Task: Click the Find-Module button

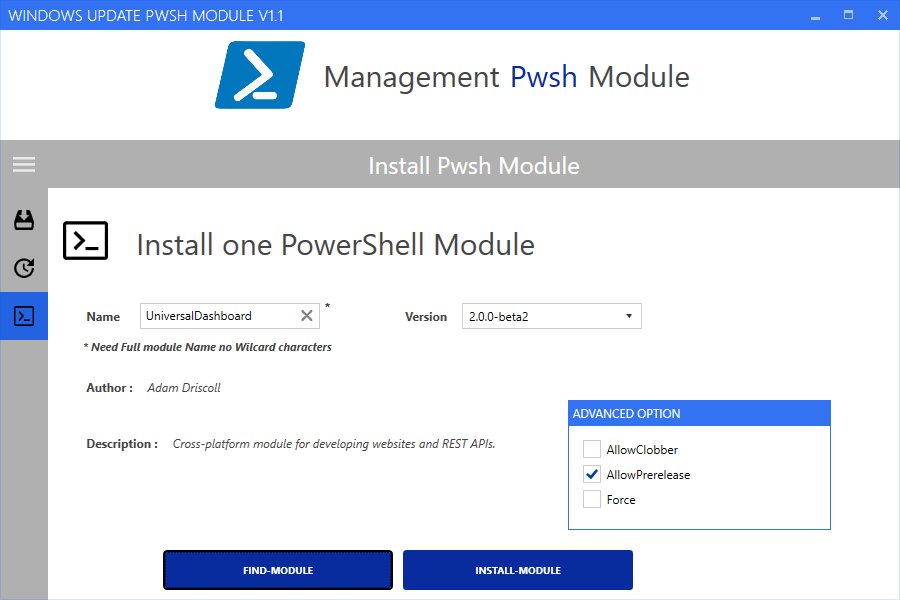Action: point(278,570)
